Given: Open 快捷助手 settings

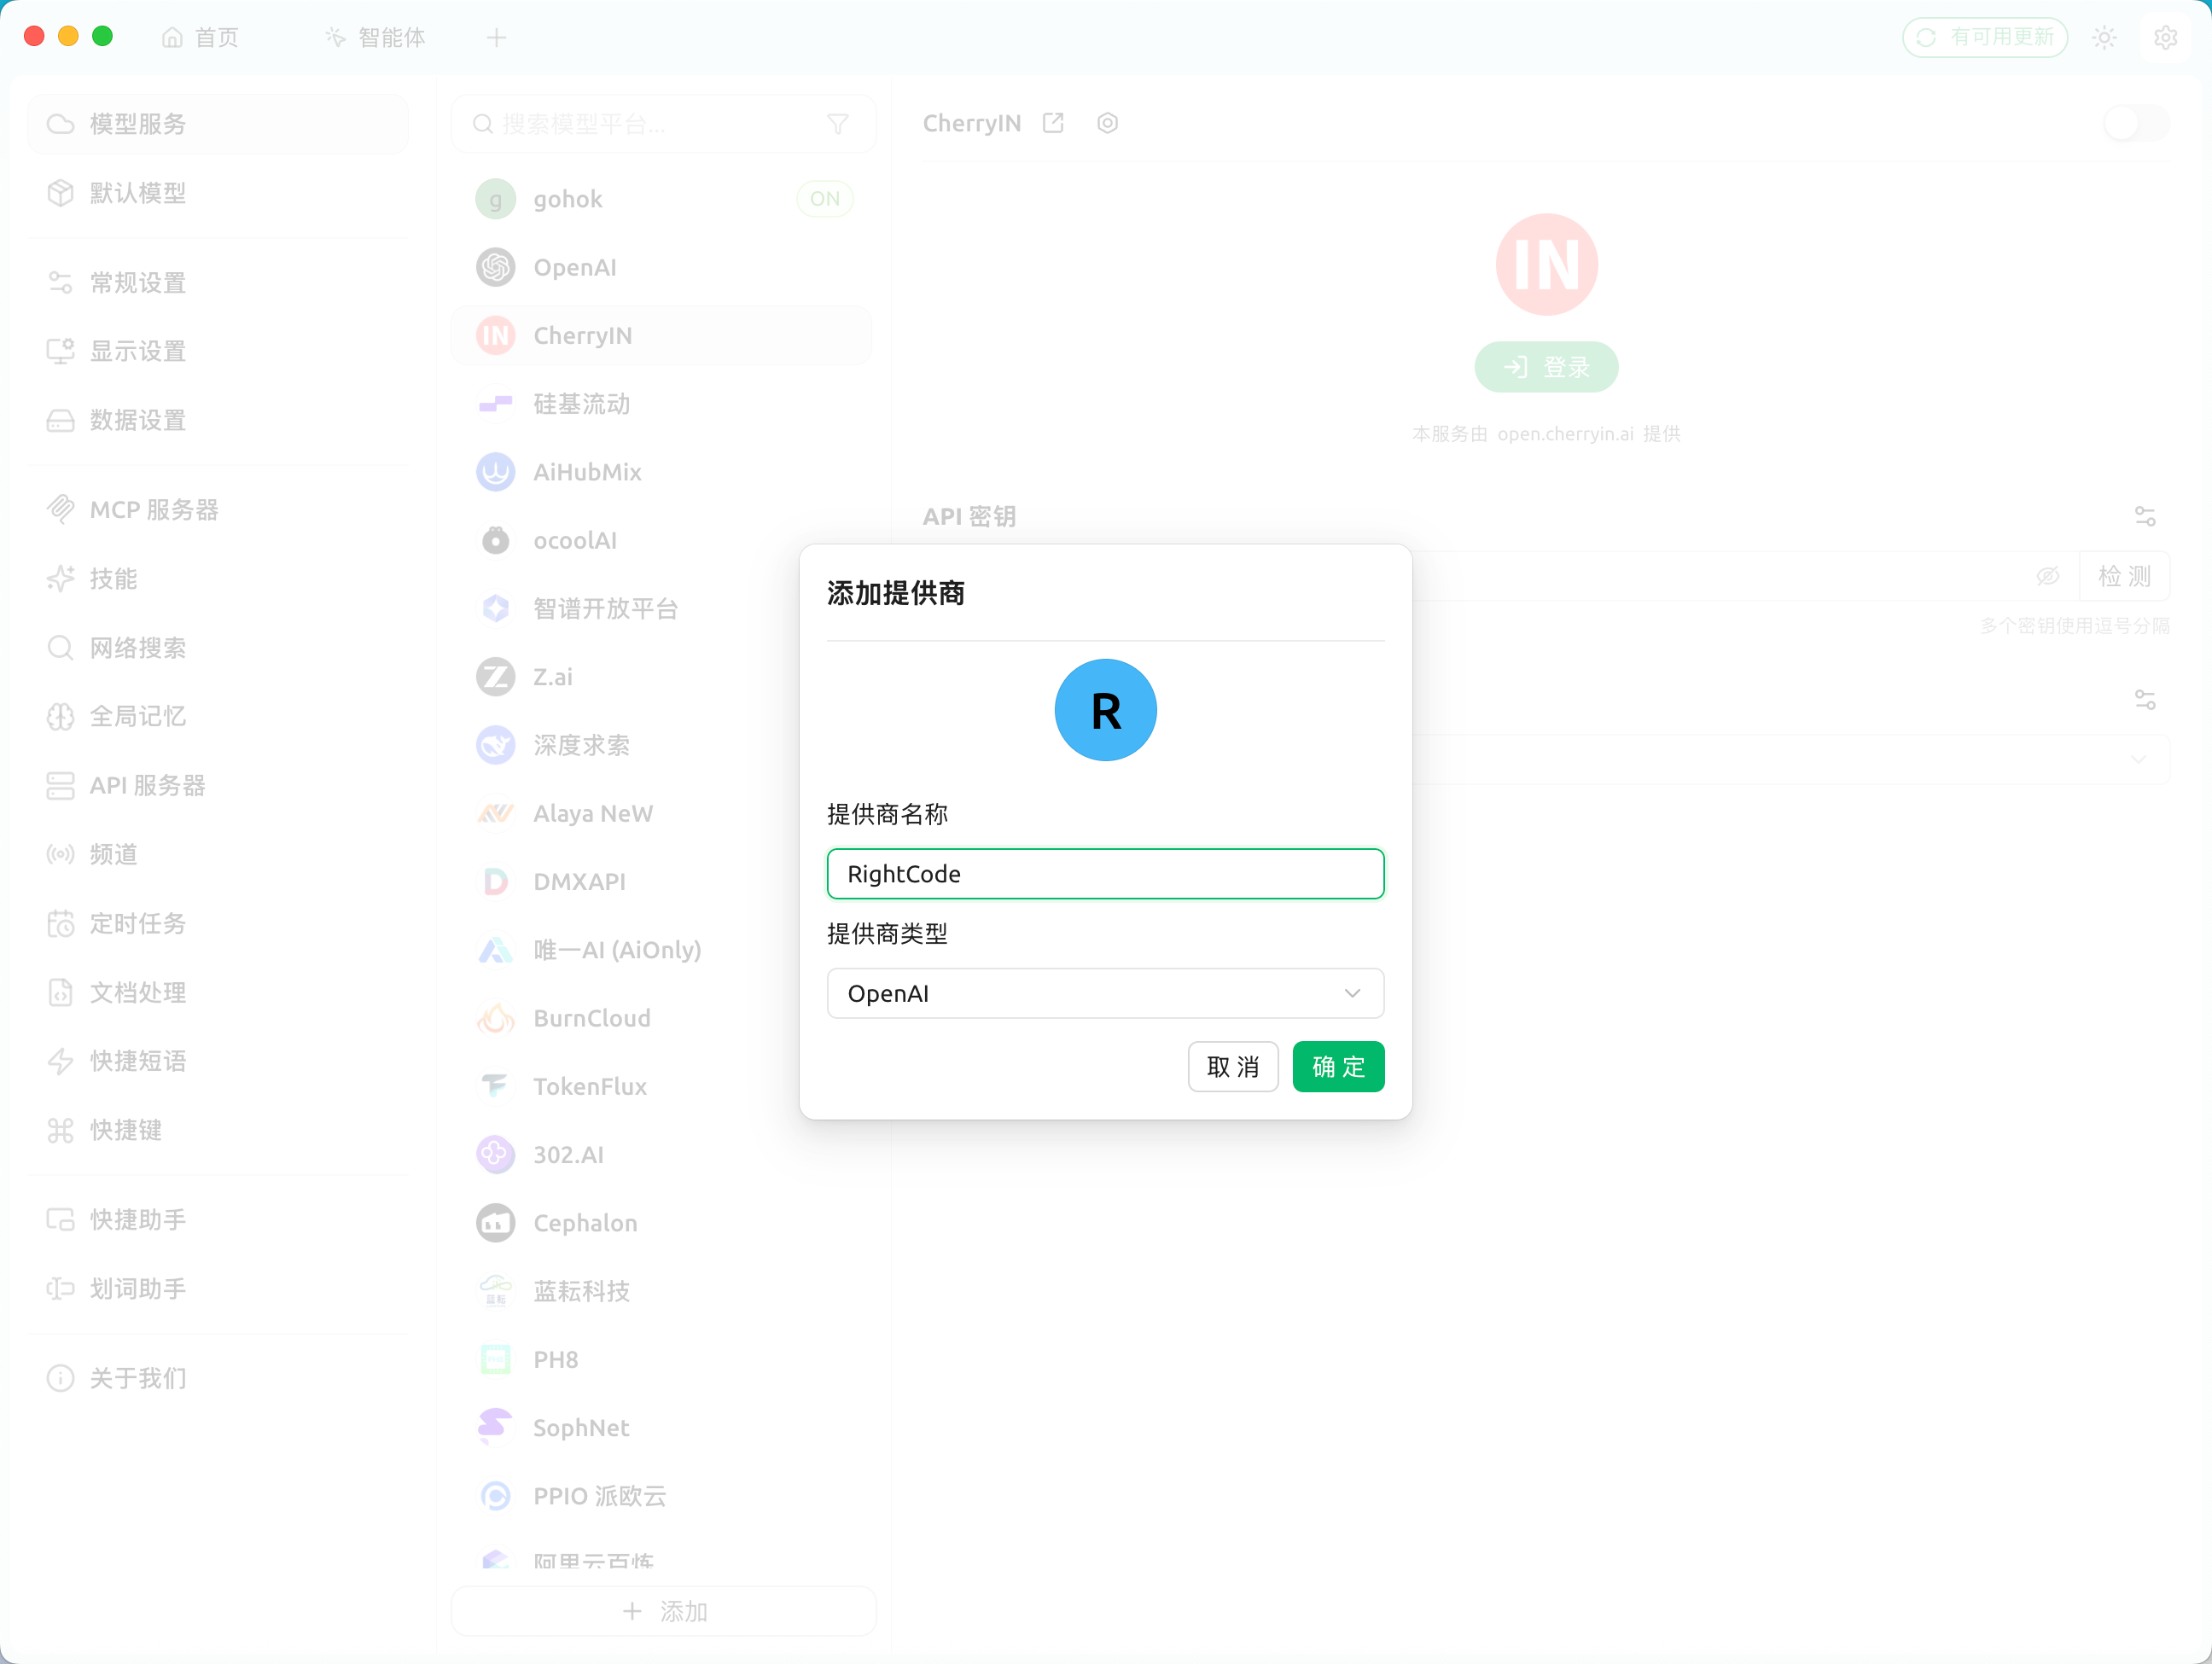Looking at the screenshot, I should click(218, 1219).
